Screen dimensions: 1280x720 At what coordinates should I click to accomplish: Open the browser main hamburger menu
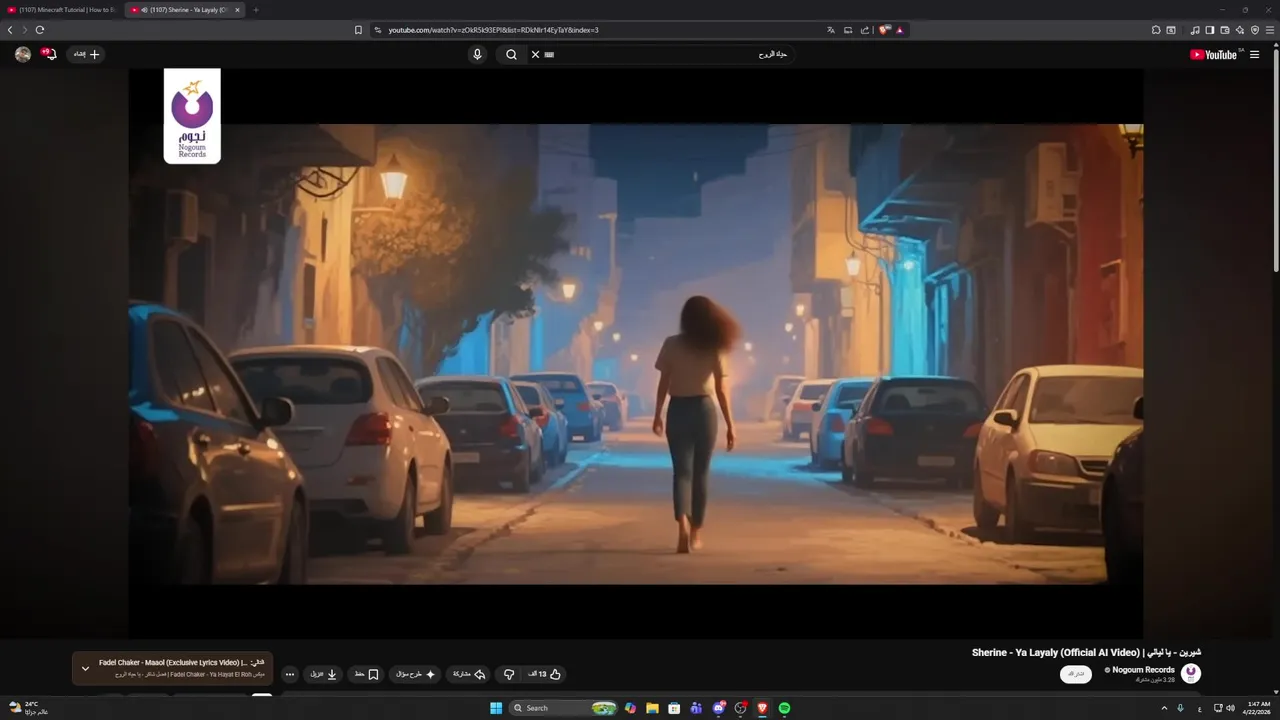point(1270,30)
